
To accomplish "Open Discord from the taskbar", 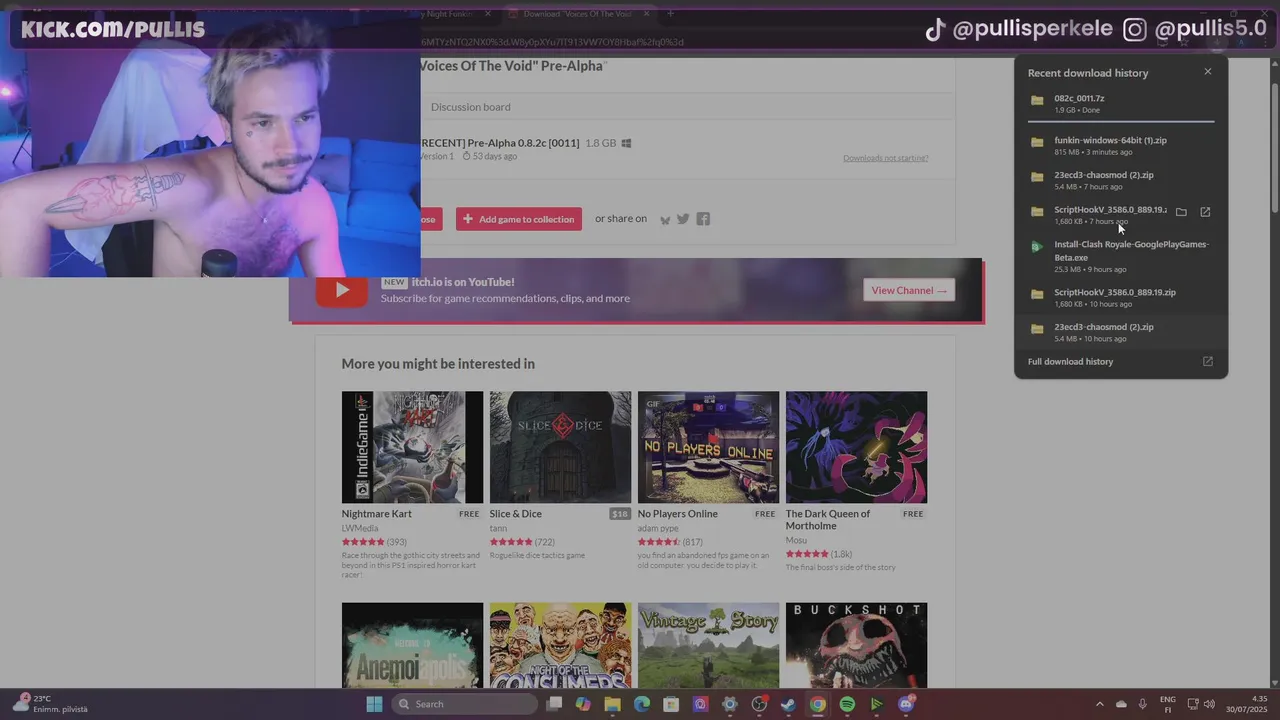I will pos(906,704).
